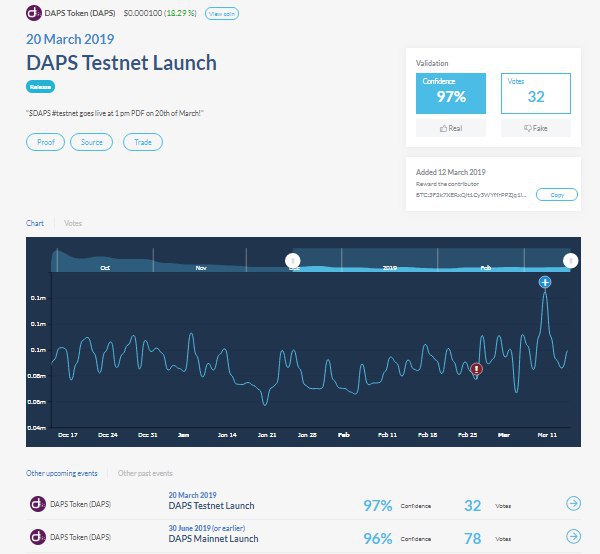The width and height of the screenshot is (600, 554).
Task: Click the DAPS Testnet Launch main heading
Action: [121, 63]
